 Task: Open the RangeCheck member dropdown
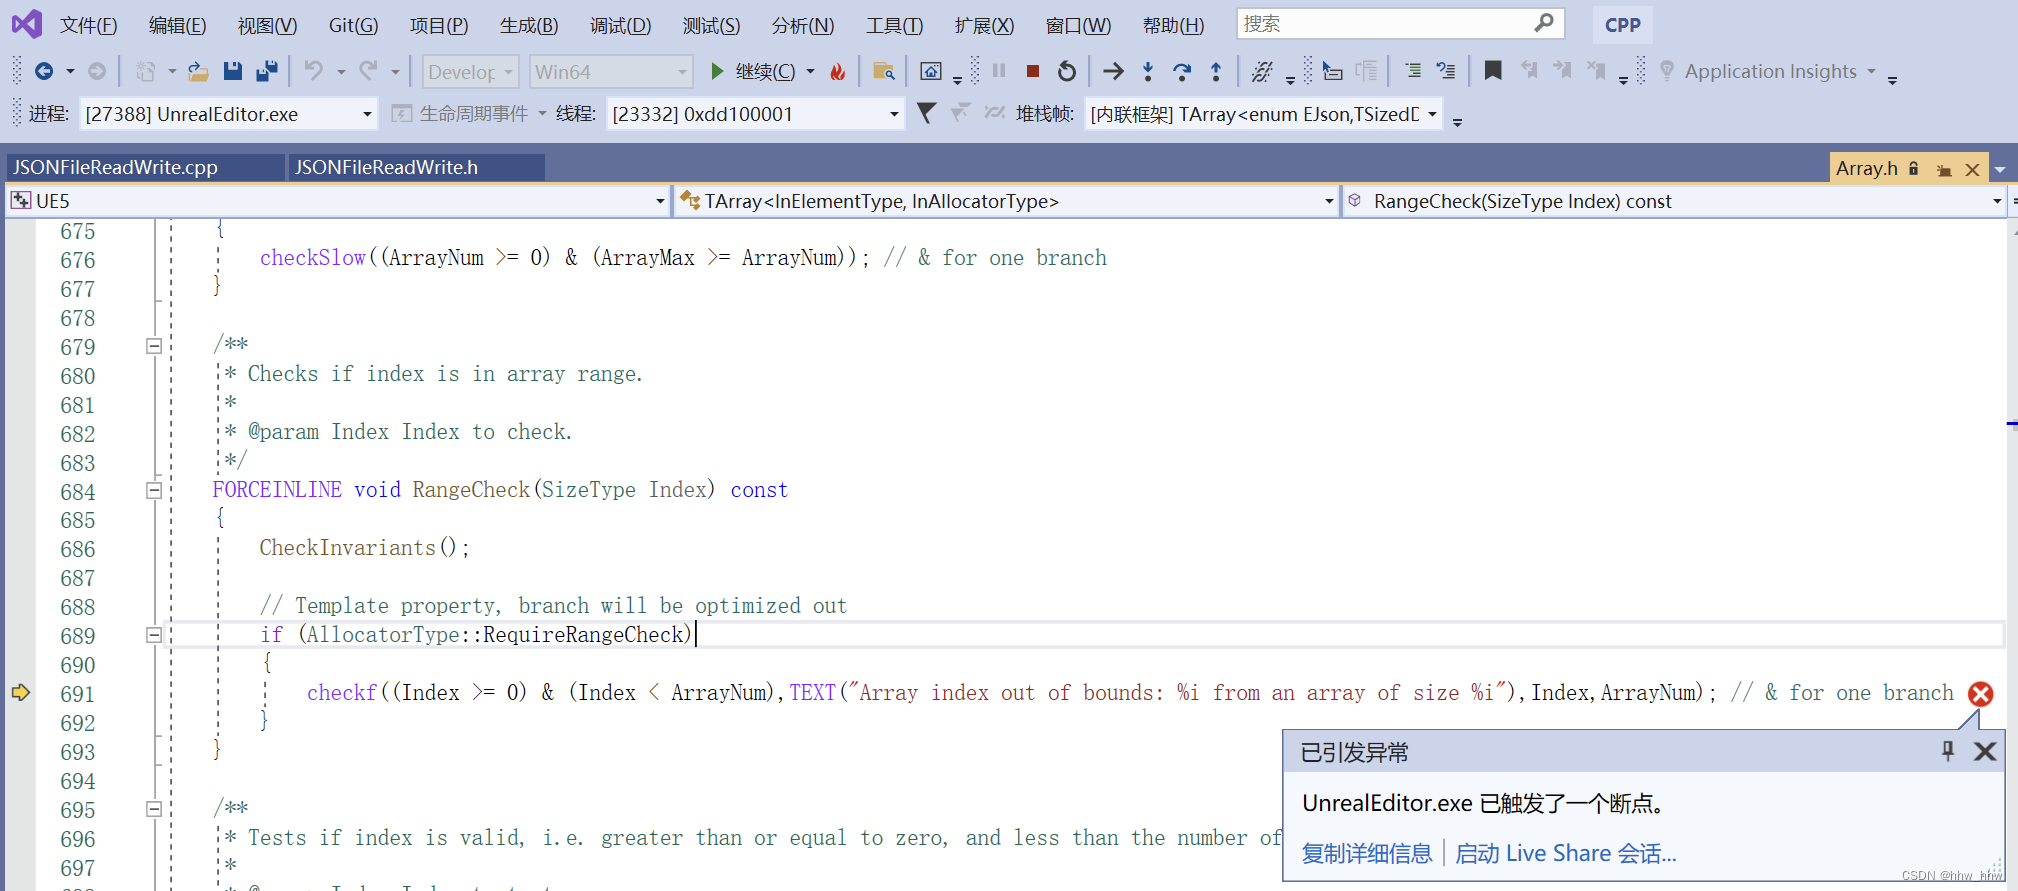[x=1674, y=201]
